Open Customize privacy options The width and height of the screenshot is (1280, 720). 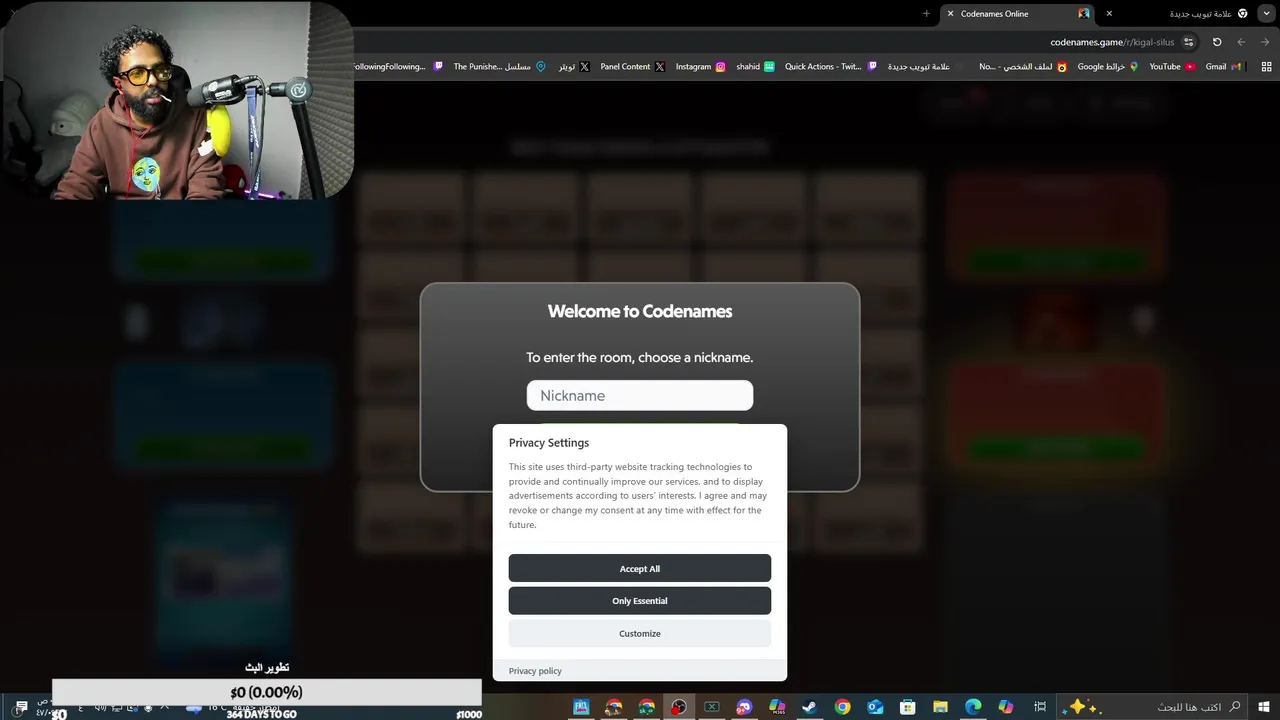[640, 633]
